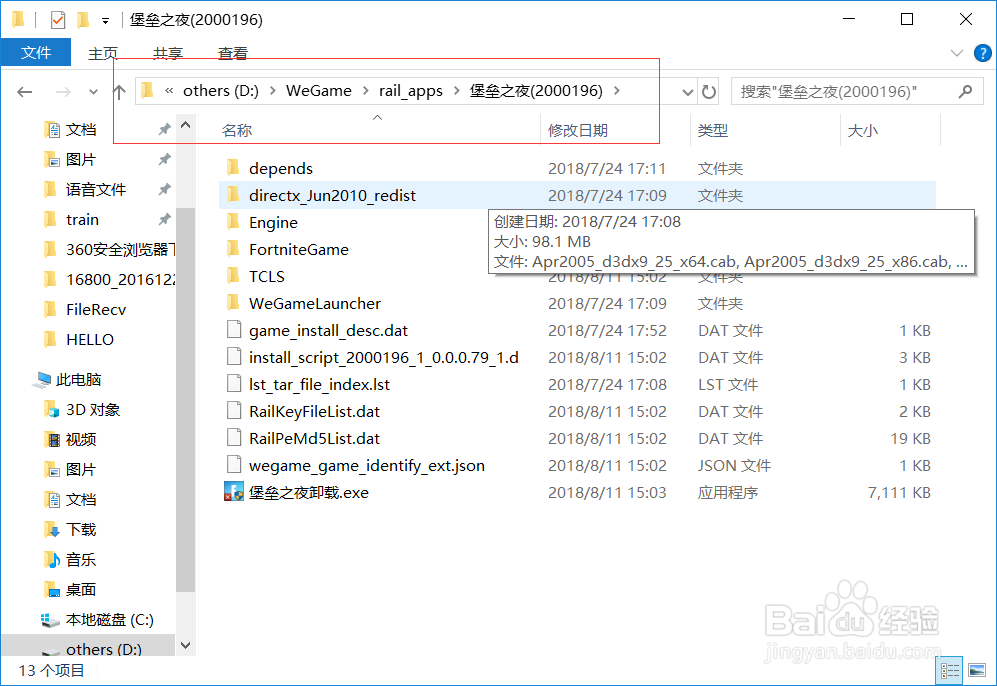
Task: Switch to details view icon in status bar
Action: click(x=950, y=670)
